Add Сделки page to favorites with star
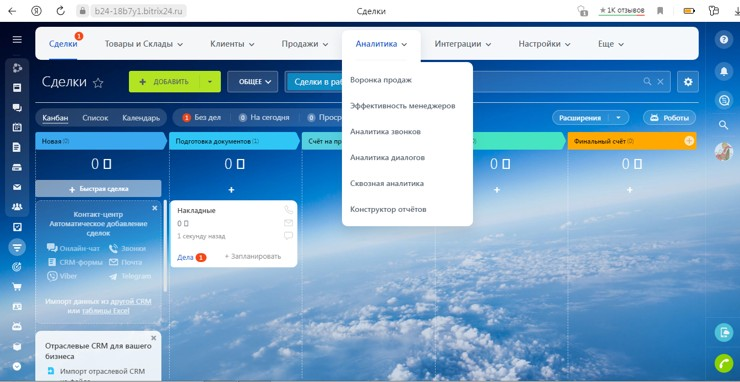The image size is (740, 382). (98, 83)
